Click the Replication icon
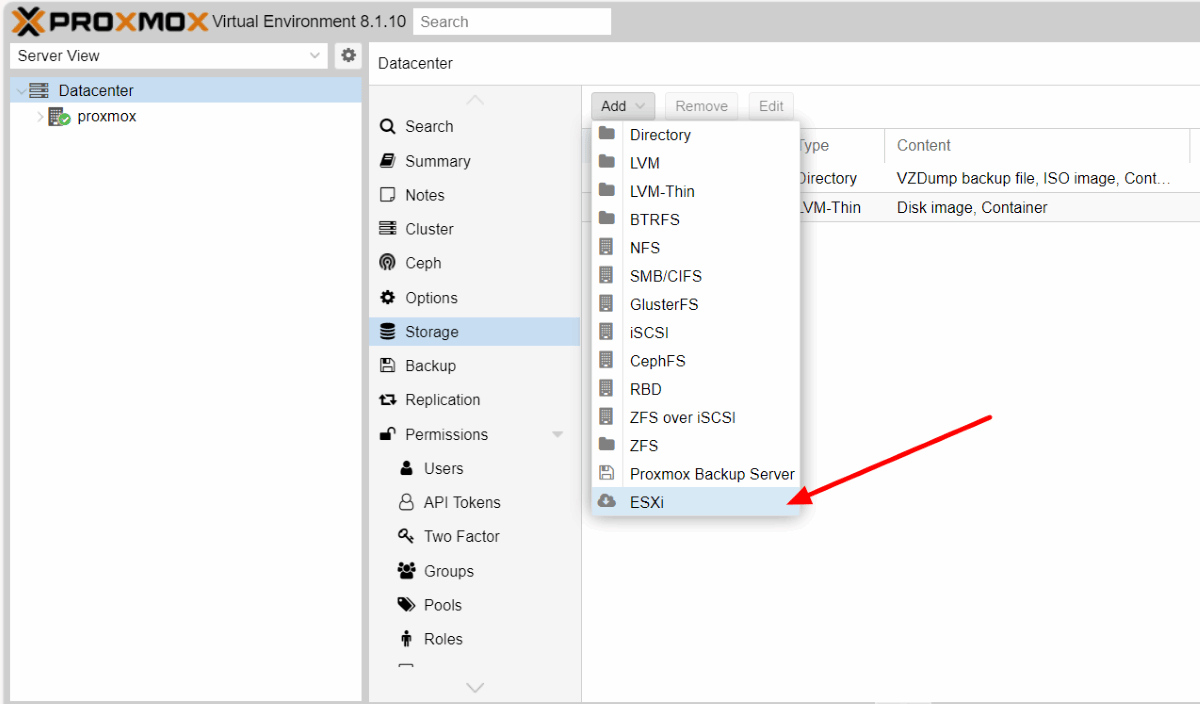The image size is (1200, 704). (388, 399)
